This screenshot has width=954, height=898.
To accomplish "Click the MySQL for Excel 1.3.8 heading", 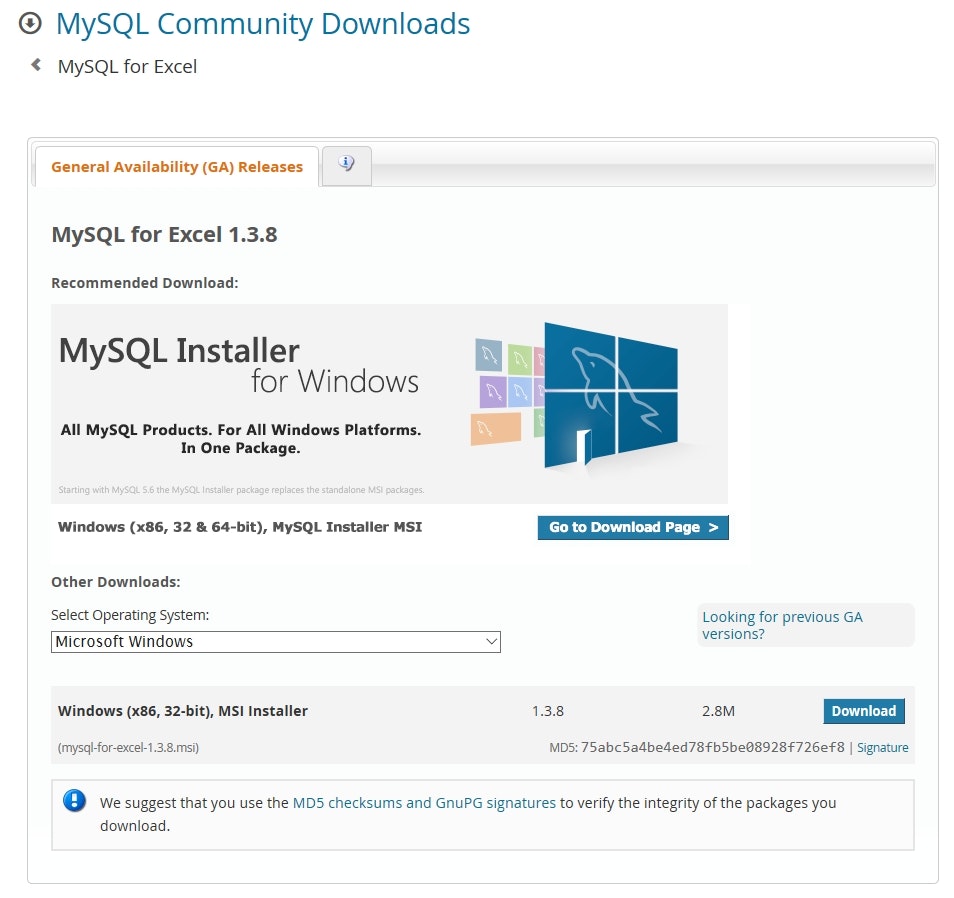I will click(164, 235).
